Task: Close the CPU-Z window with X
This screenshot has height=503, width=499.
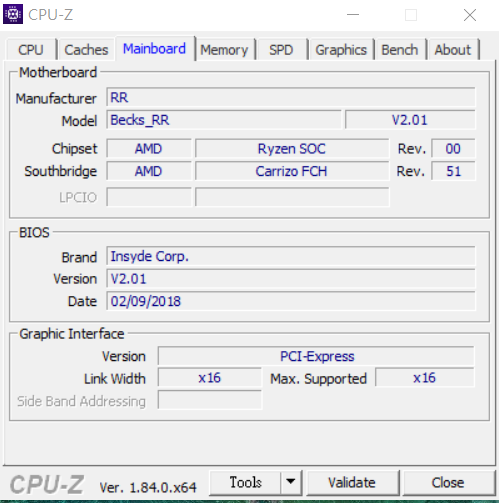Action: coord(470,15)
